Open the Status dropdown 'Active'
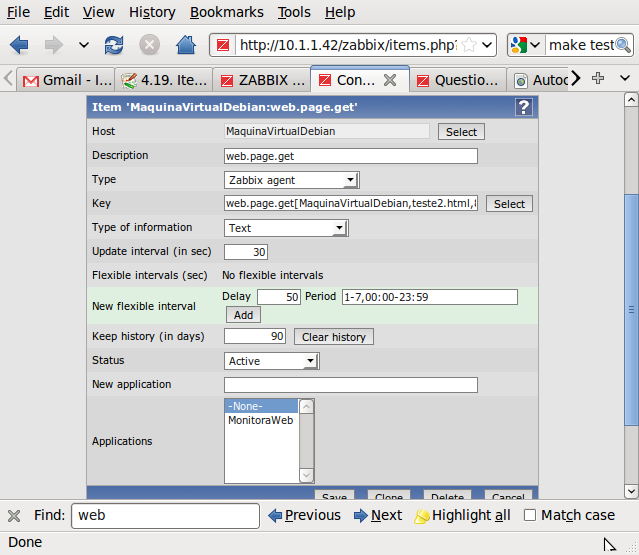 tap(271, 361)
